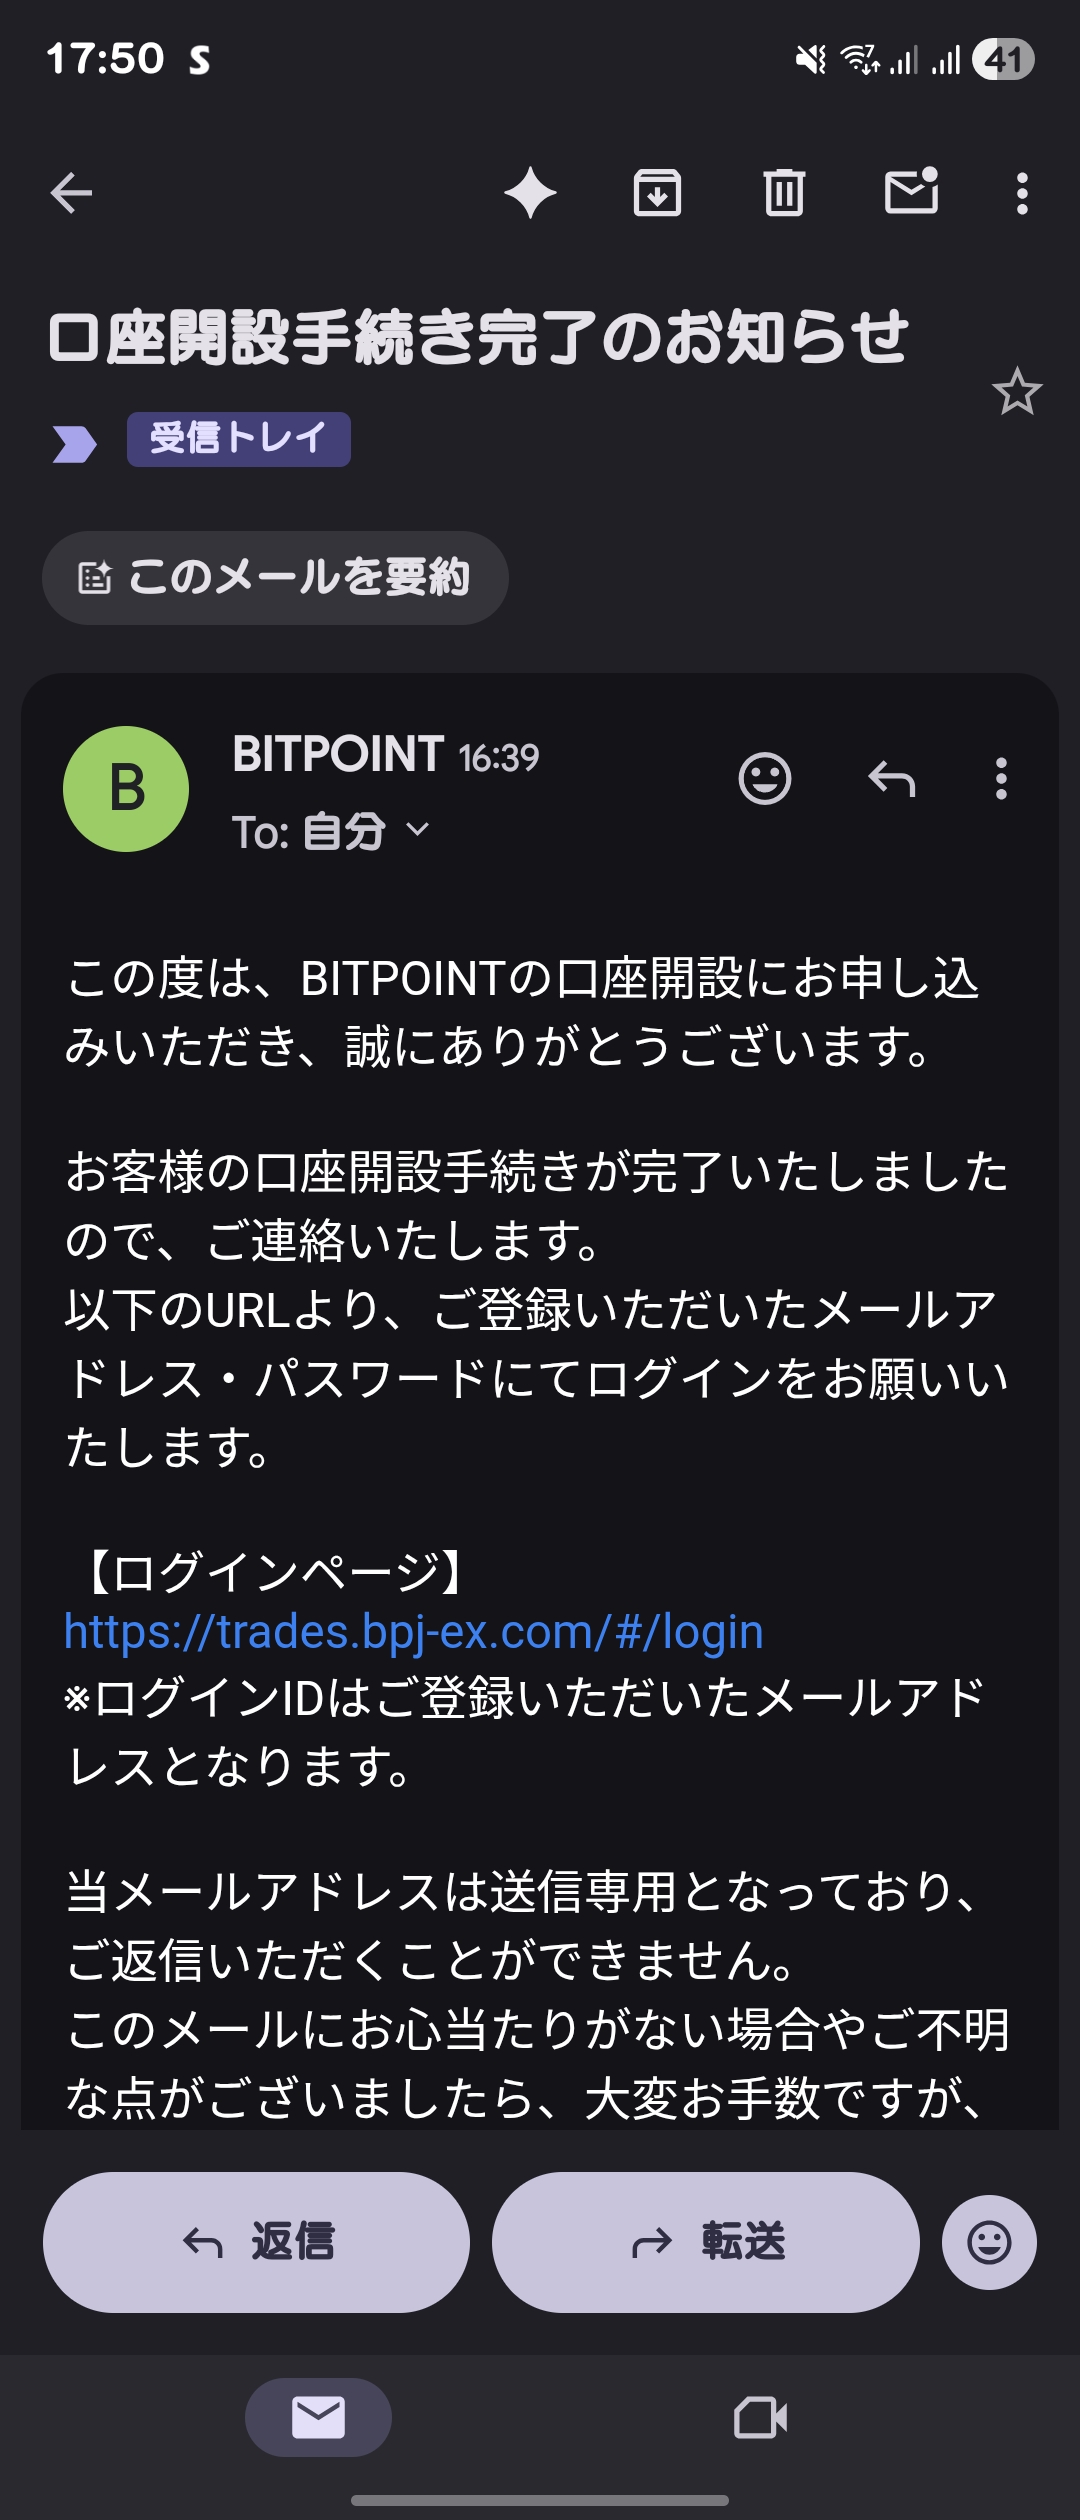
Task: Tap the 返信 reply button
Action: [256, 2242]
